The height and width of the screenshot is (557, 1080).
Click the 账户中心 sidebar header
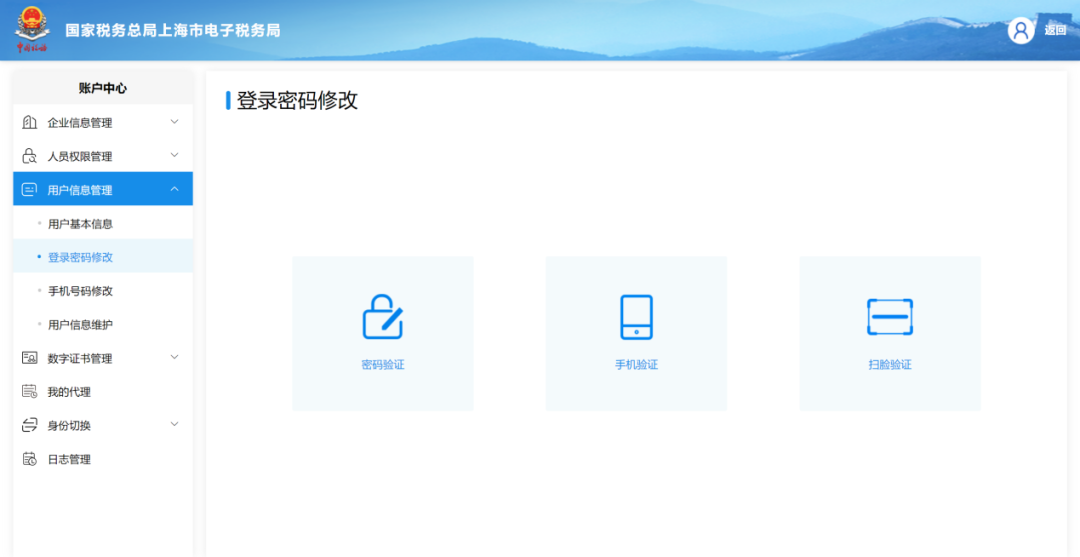[103, 88]
